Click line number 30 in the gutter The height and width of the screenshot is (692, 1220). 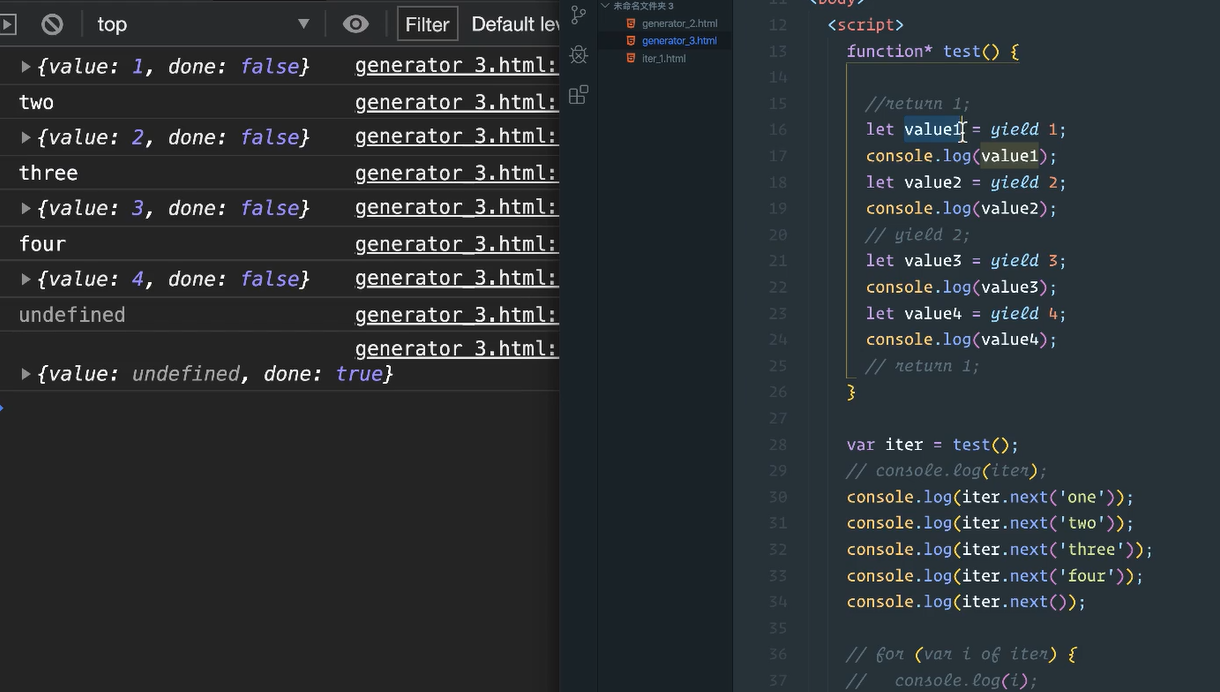click(x=778, y=497)
